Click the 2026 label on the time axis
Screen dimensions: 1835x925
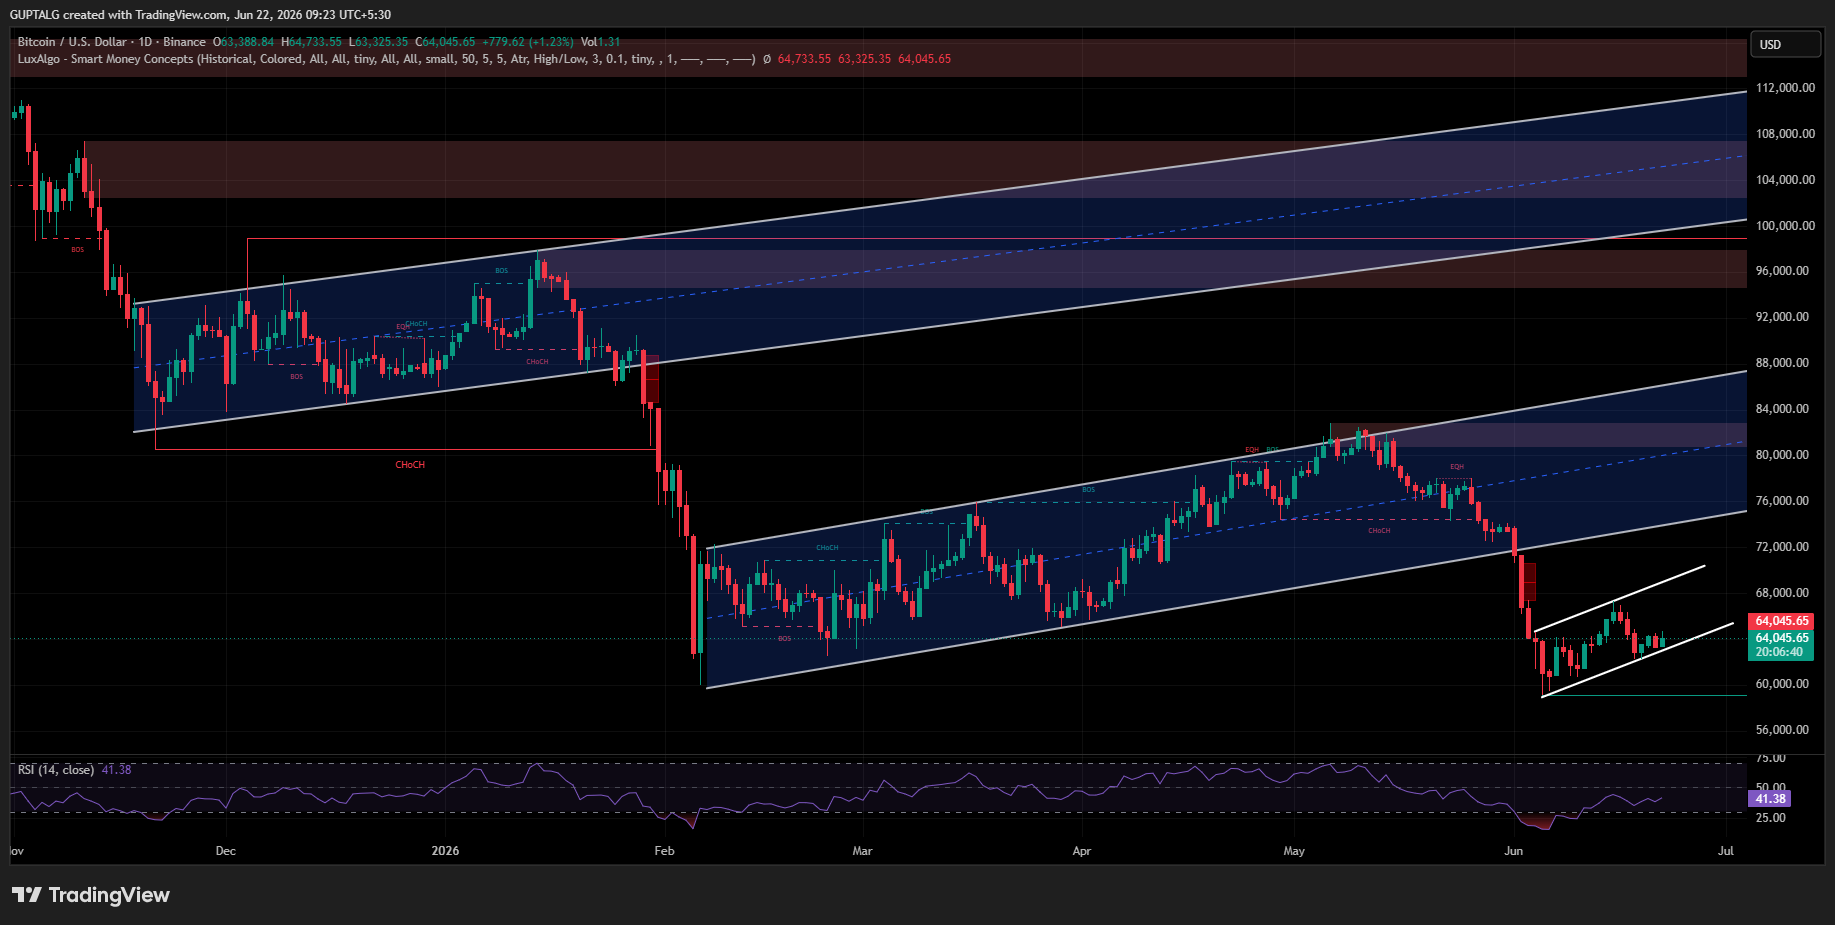click(445, 851)
